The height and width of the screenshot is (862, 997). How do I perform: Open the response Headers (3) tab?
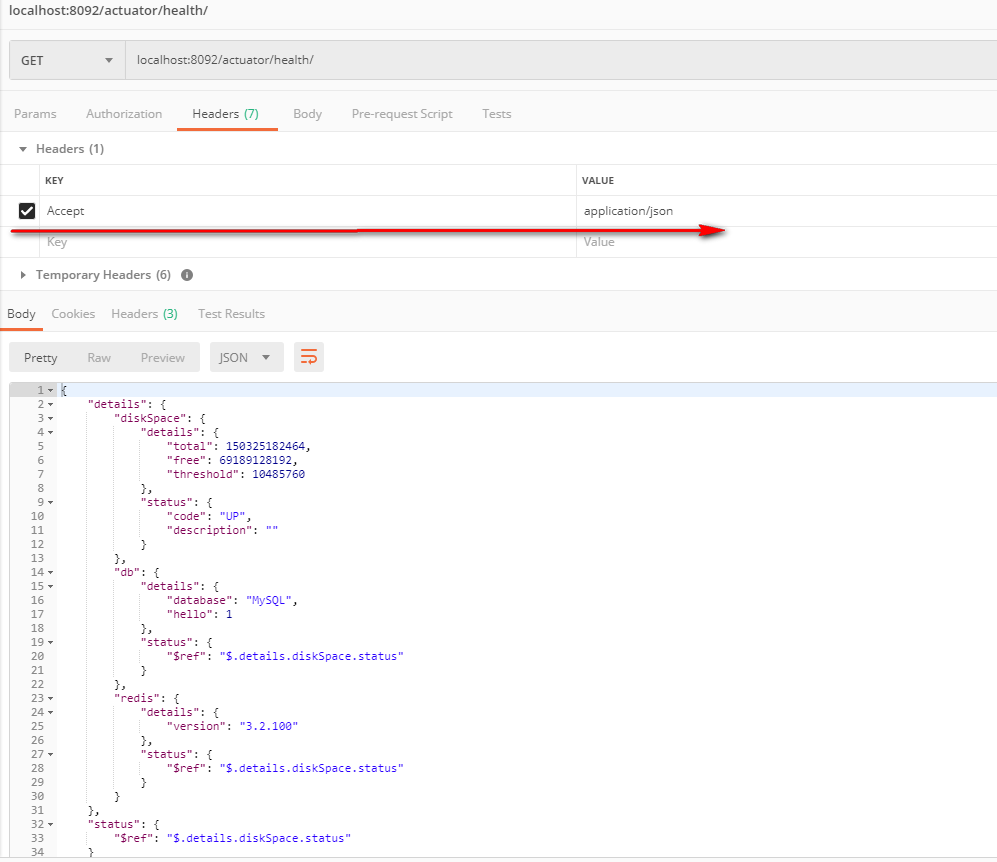click(144, 313)
